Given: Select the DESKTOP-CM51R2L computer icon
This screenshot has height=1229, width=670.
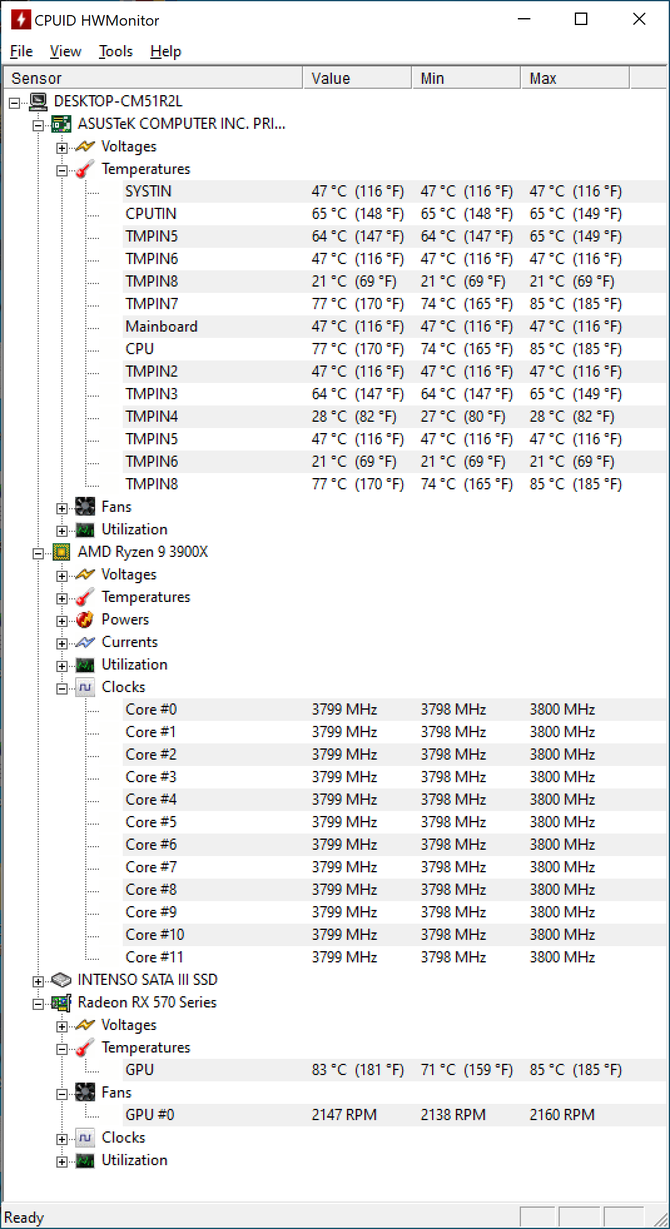Looking at the screenshot, I should coord(38,101).
